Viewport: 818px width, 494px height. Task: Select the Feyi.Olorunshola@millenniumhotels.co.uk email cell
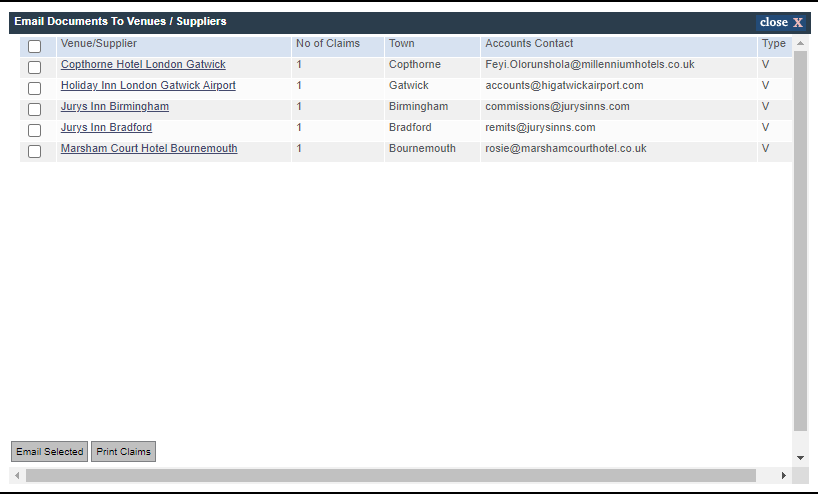tap(619, 67)
